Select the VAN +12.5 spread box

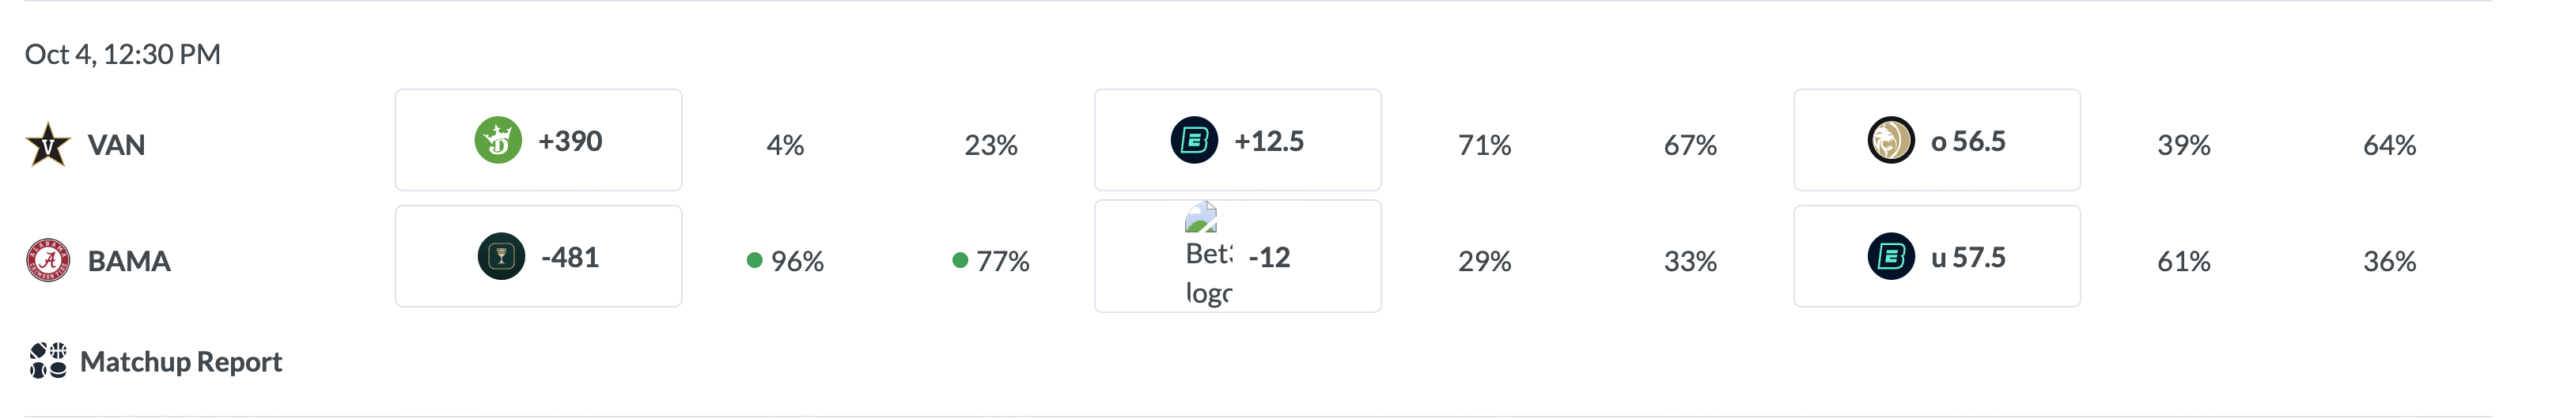coord(1237,140)
